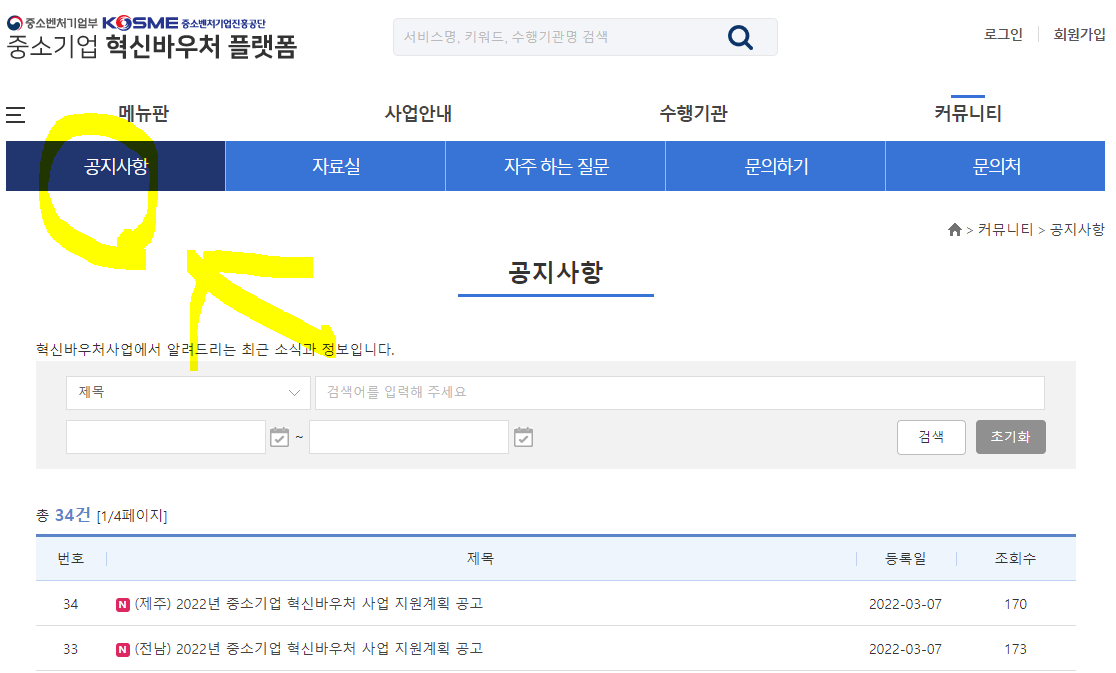Switch to the 자주 하는 질문 tab
1116x673 pixels.
coord(554,165)
